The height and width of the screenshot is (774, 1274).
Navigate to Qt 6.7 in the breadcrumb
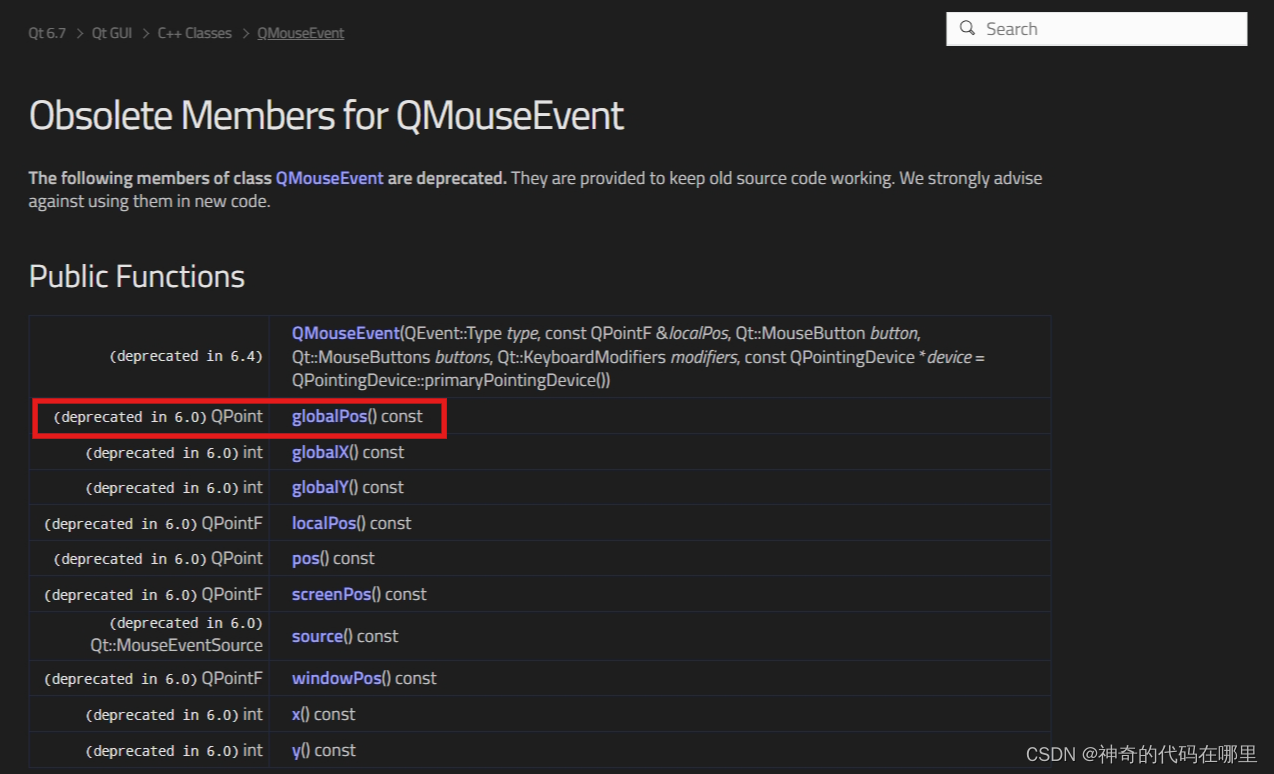click(x=46, y=33)
